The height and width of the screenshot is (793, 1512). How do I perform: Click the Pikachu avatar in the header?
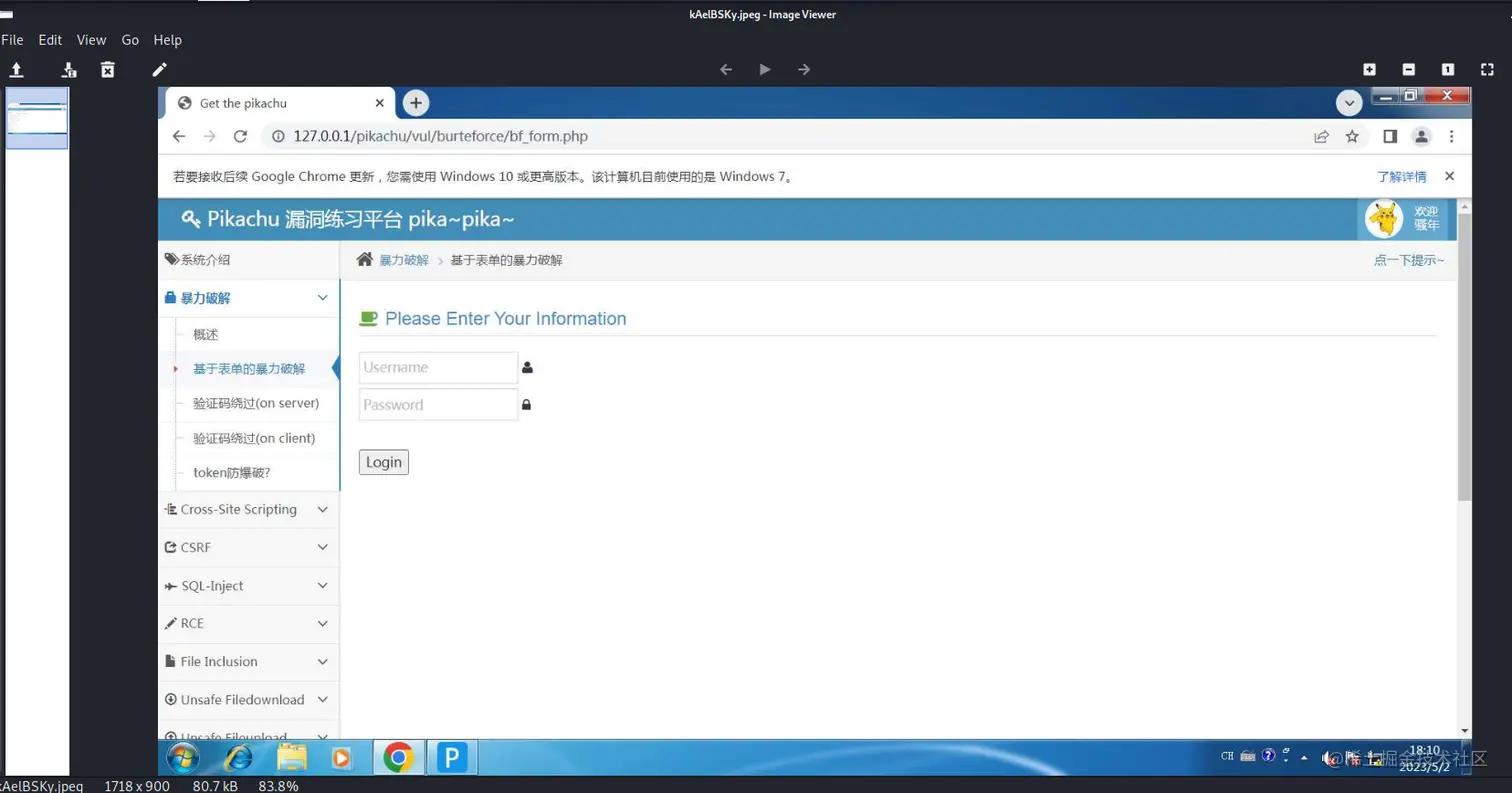tap(1384, 219)
